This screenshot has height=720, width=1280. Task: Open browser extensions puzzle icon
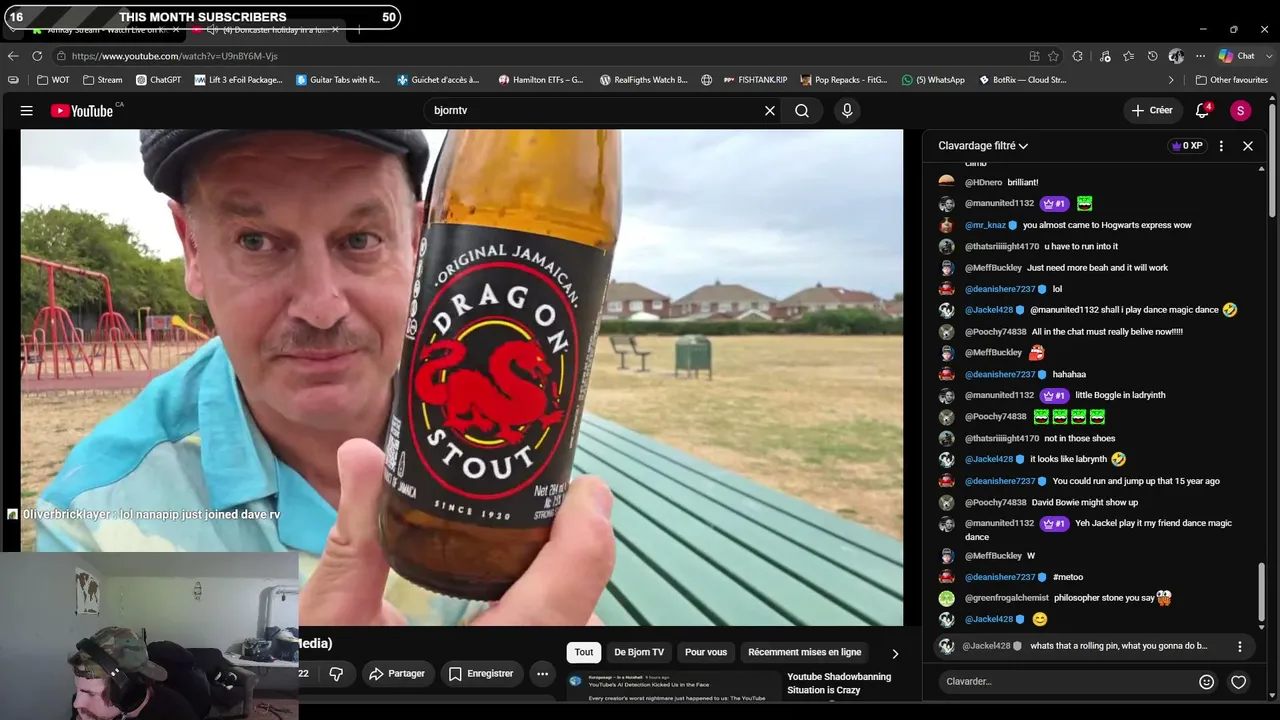[x=1078, y=56]
